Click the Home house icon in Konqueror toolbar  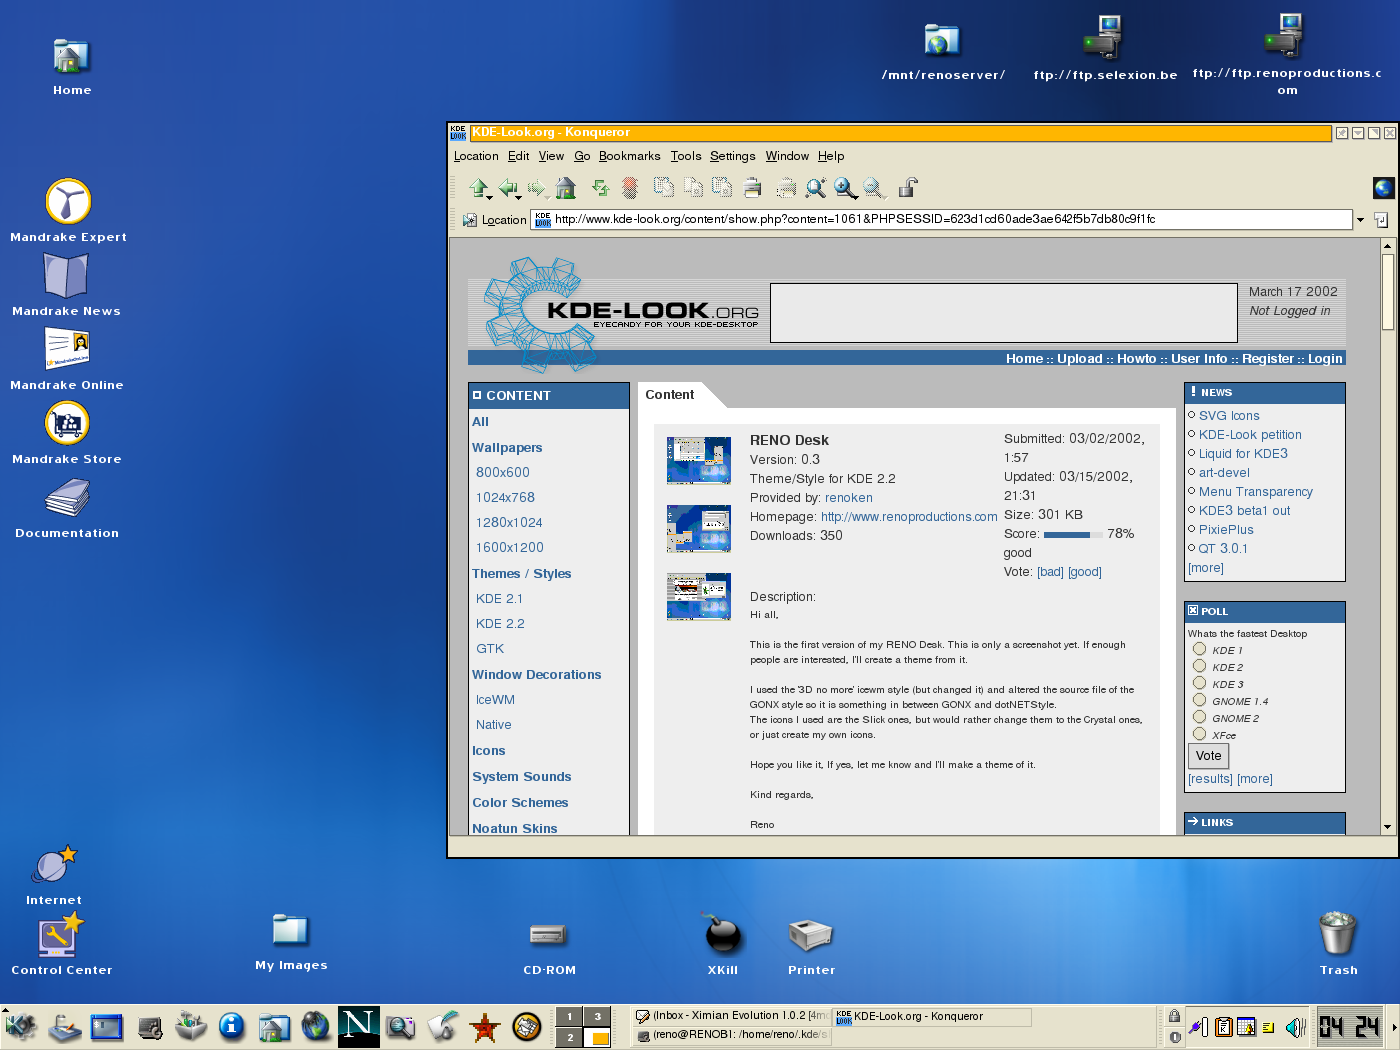point(566,187)
